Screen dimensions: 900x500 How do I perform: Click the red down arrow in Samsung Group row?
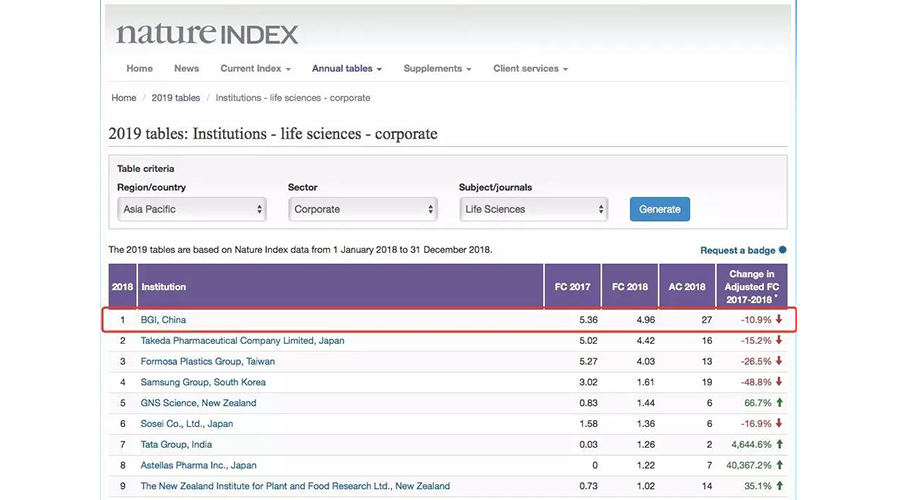tap(779, 381)
